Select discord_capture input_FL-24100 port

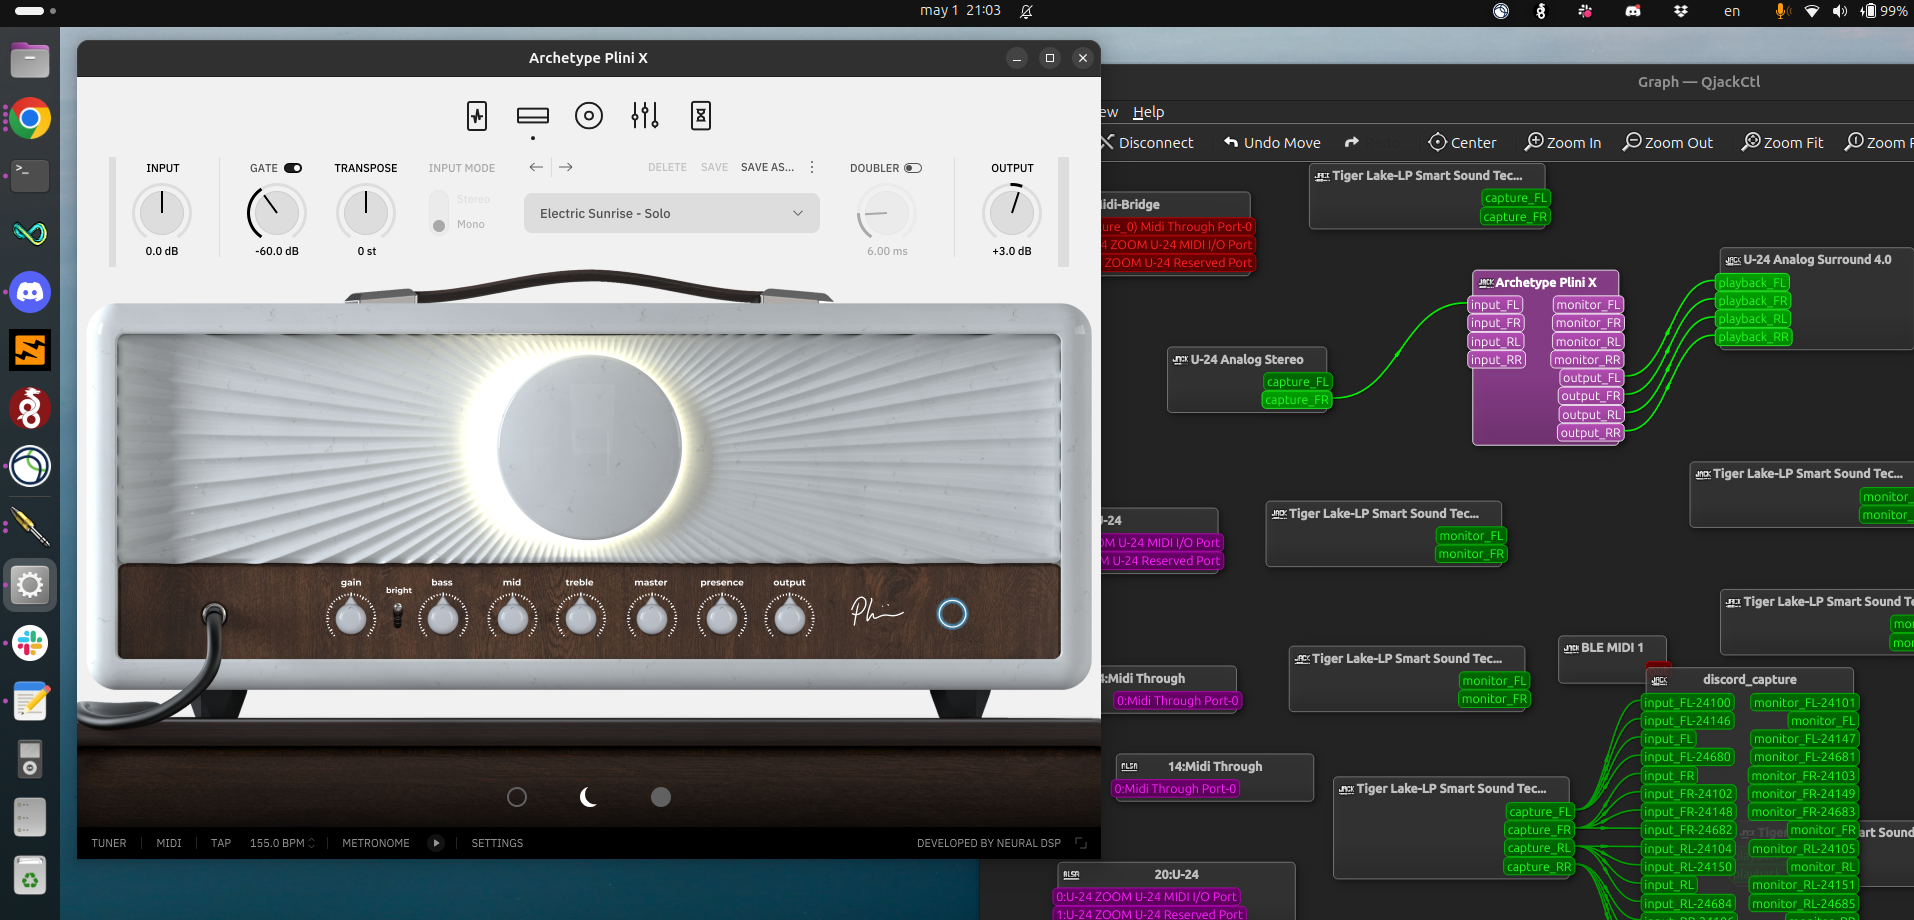click(x=1687, y=703)
